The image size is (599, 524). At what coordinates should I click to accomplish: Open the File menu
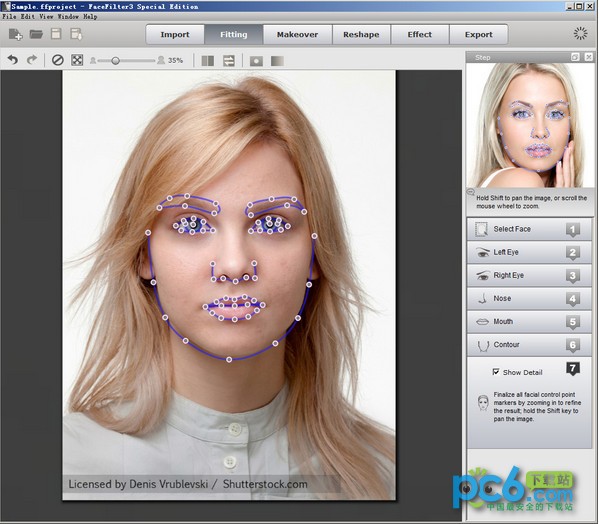click(x=9, y=16)
